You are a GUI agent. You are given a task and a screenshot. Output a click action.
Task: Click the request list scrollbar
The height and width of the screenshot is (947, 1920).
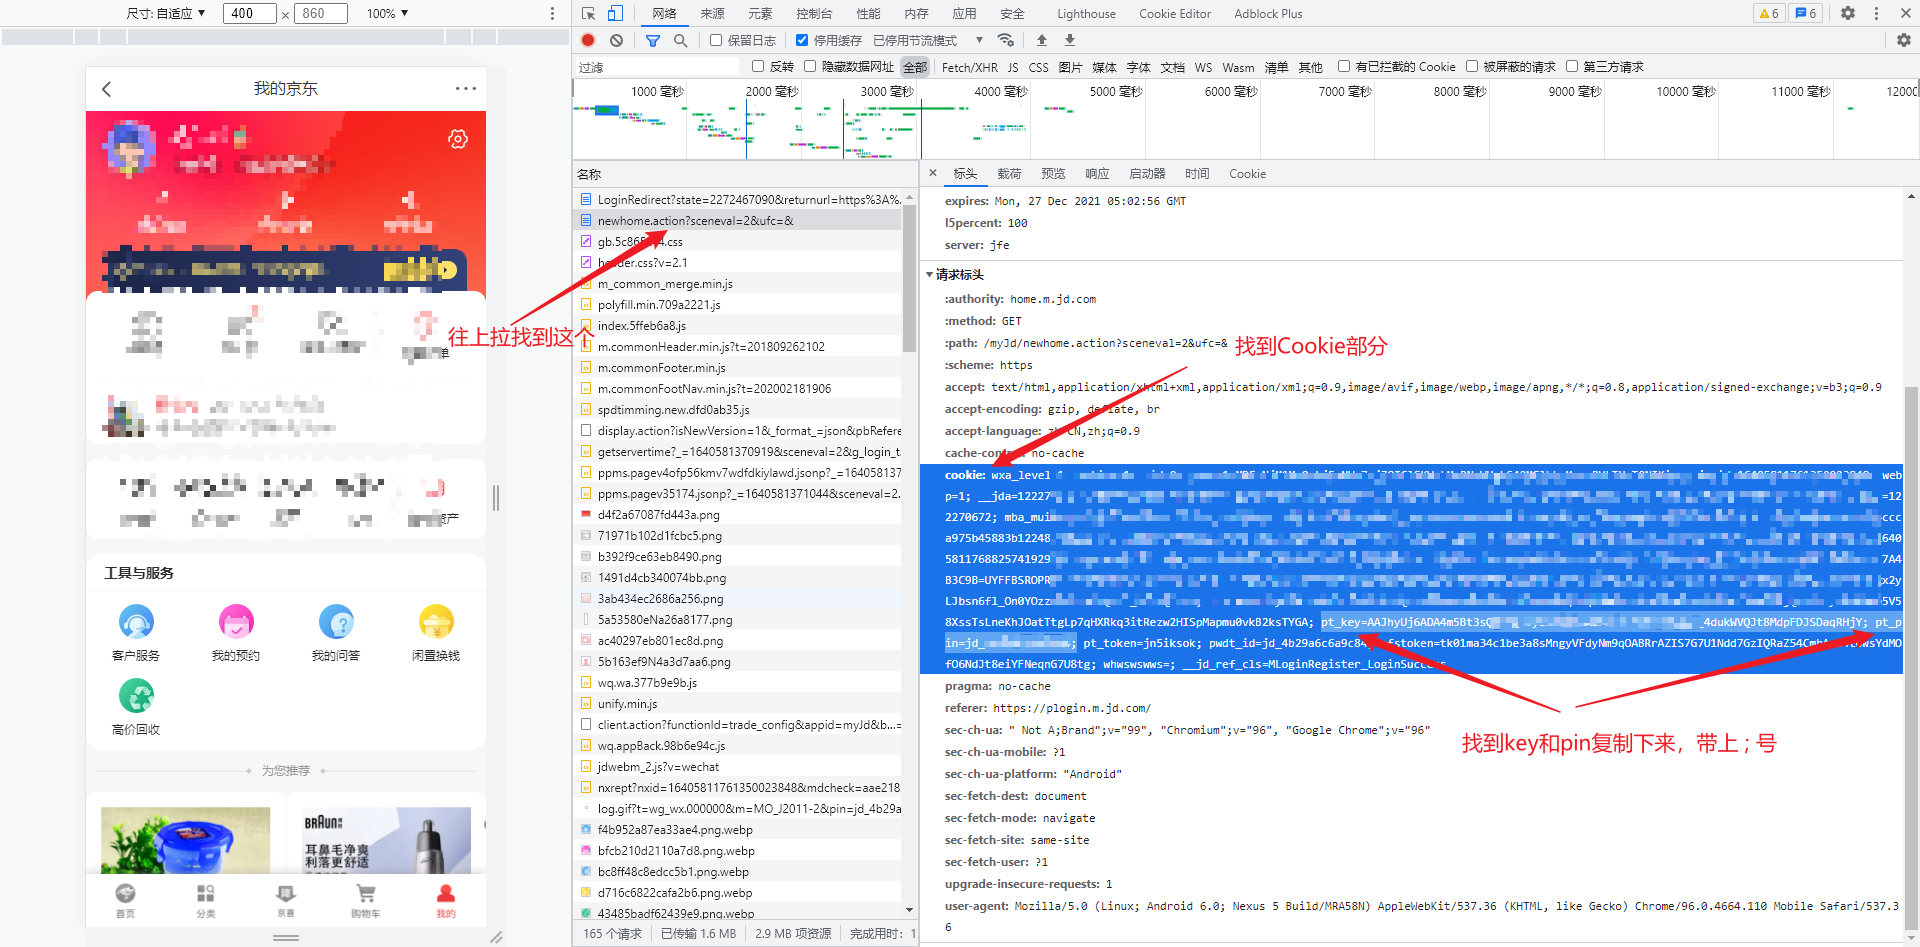click(x=909, y=278)
